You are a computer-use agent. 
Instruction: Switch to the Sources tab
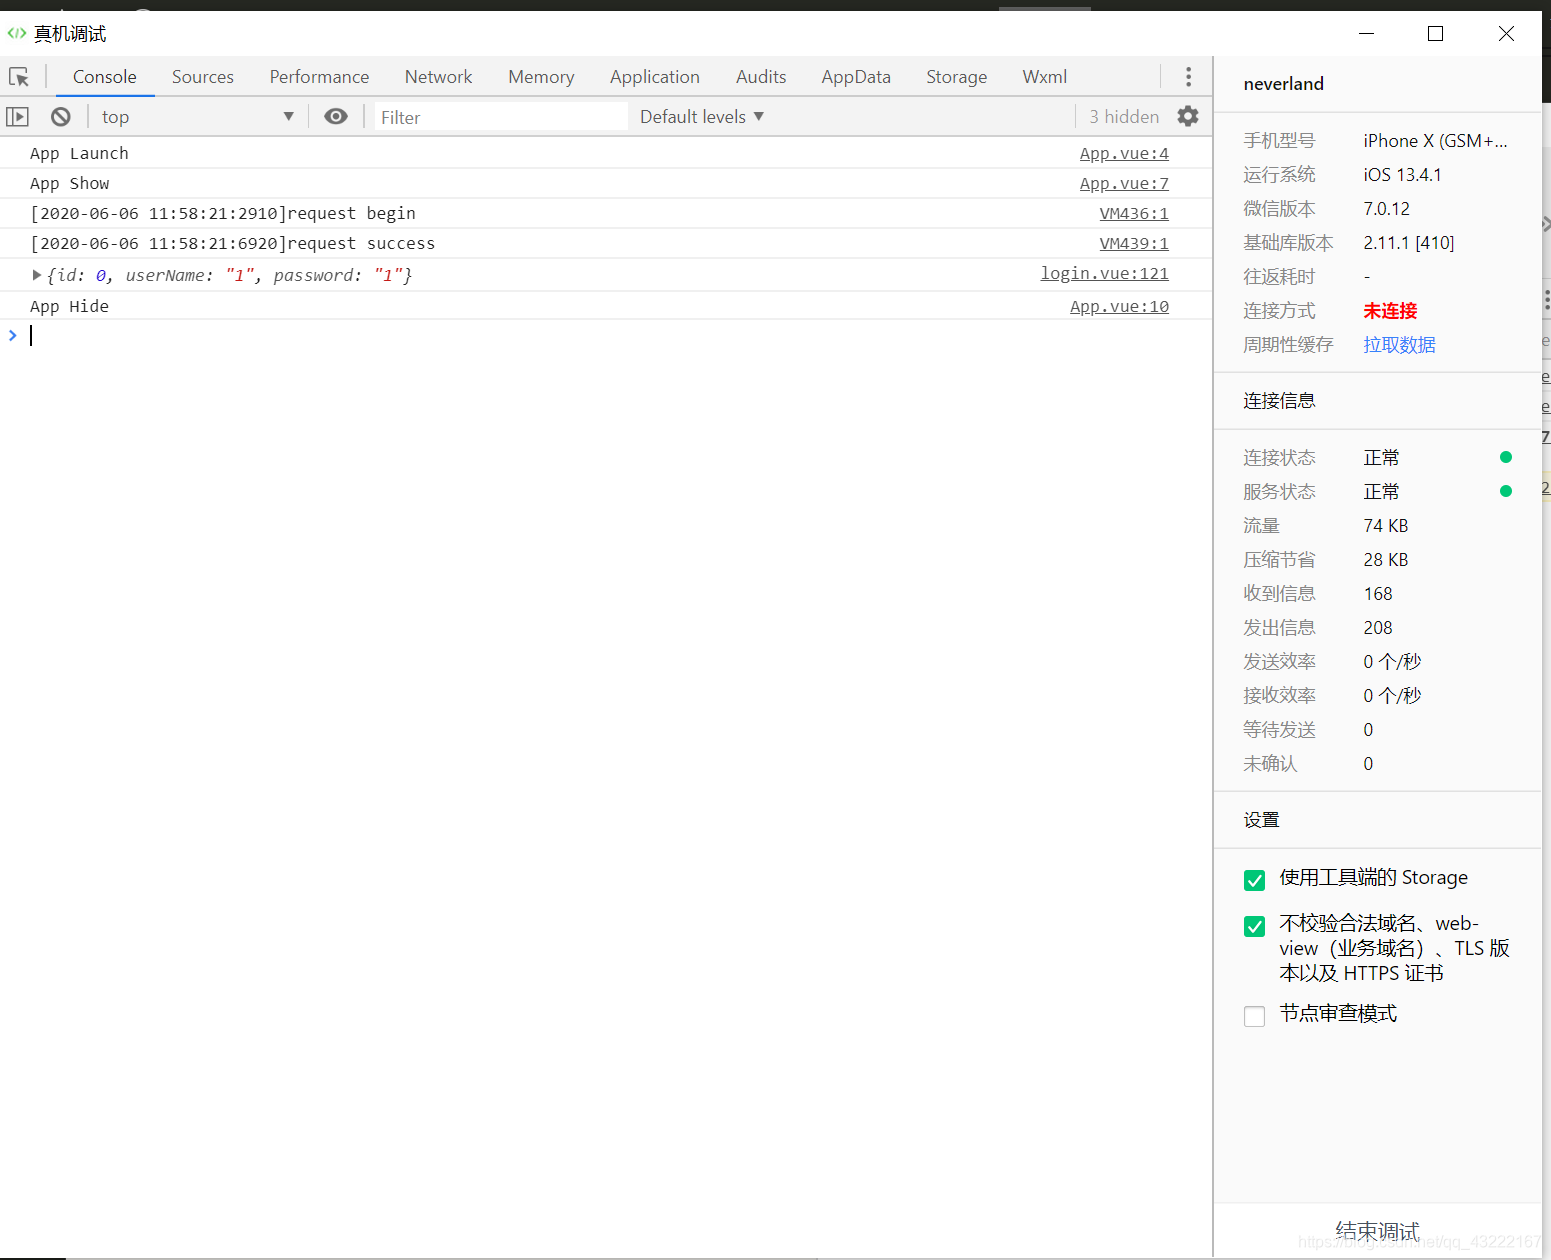click(203, 77)
